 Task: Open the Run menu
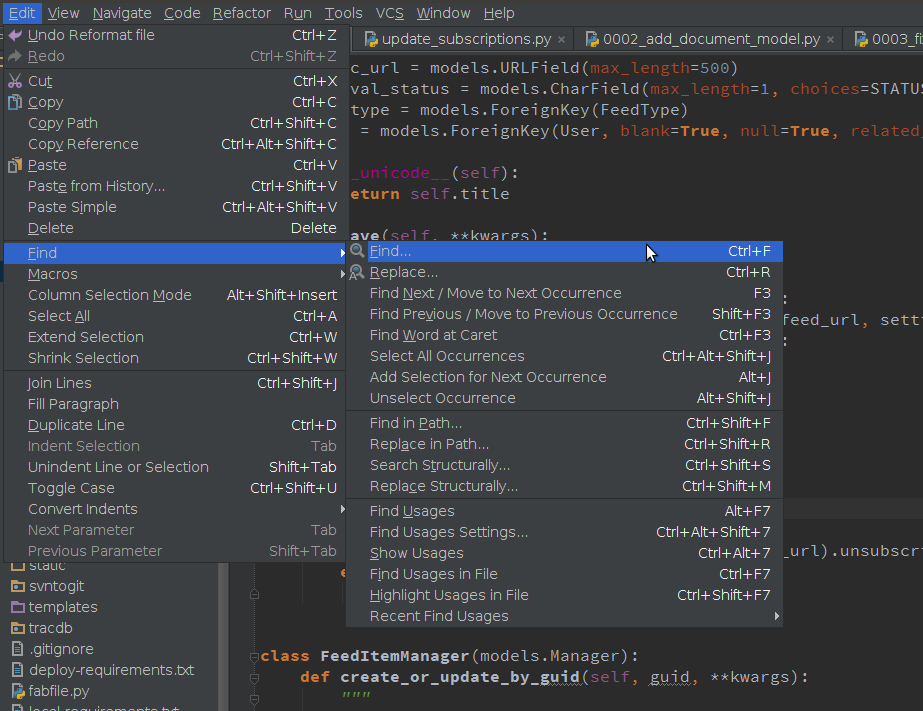coord(297,13)
